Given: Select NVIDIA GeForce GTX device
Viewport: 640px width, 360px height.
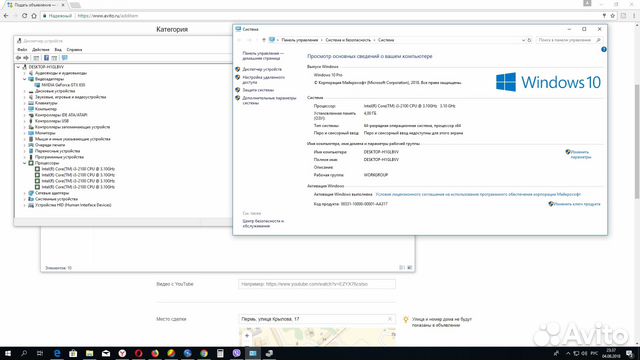Looking at the screenshot, I should point(63,85).
